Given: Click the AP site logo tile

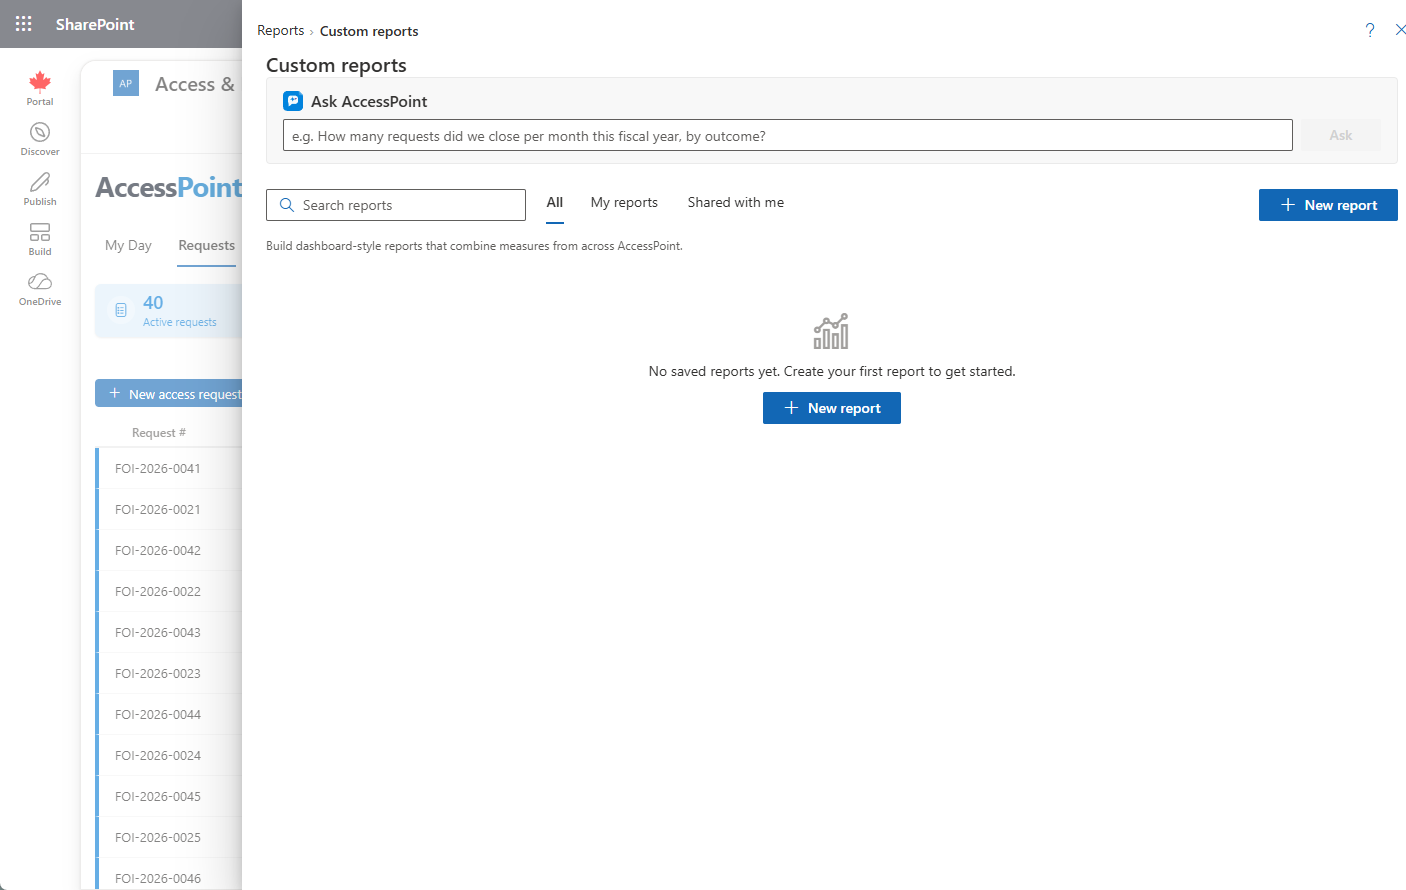Looking at the screenshot, I should point(126,84).
